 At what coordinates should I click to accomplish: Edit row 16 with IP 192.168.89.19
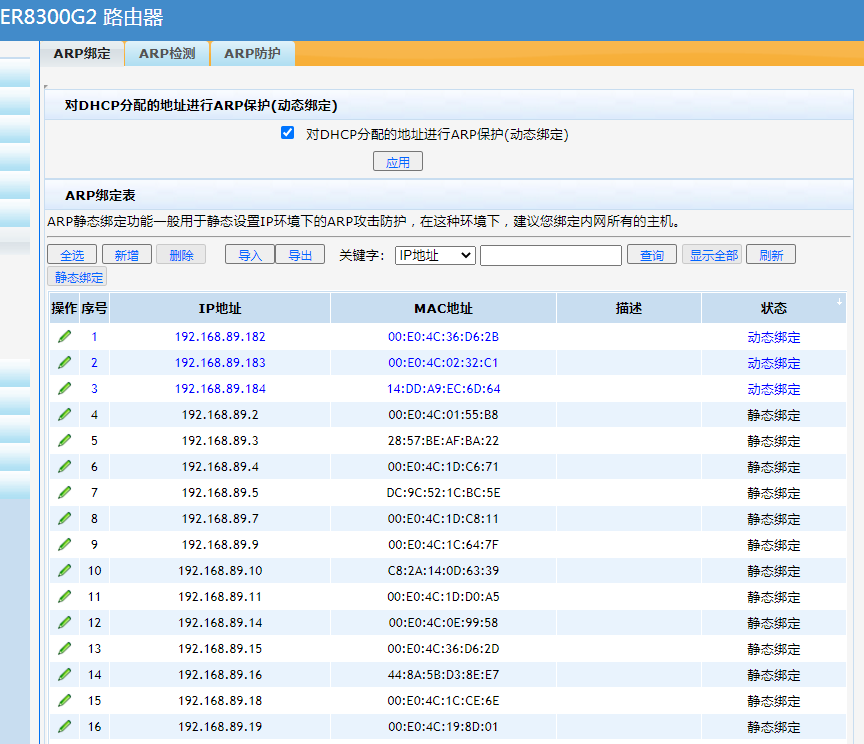click(x=65, y=727)
